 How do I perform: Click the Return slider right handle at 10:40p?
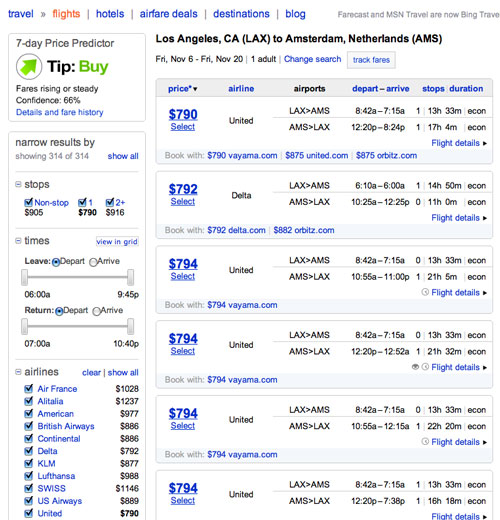pyautogui.click(x=131, y=326)
